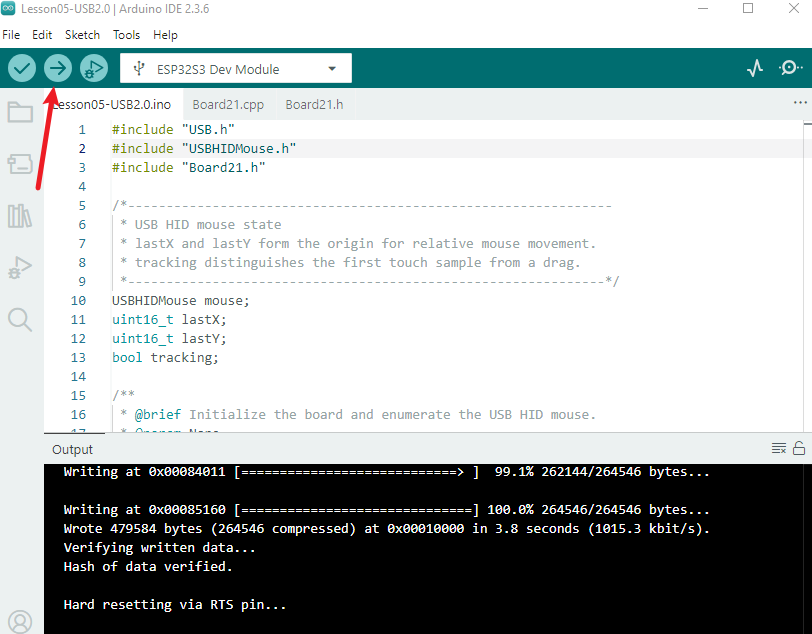Viewport: 812px width, 634px height.
Task: Open the Edit menu
Action: point(42,35)
